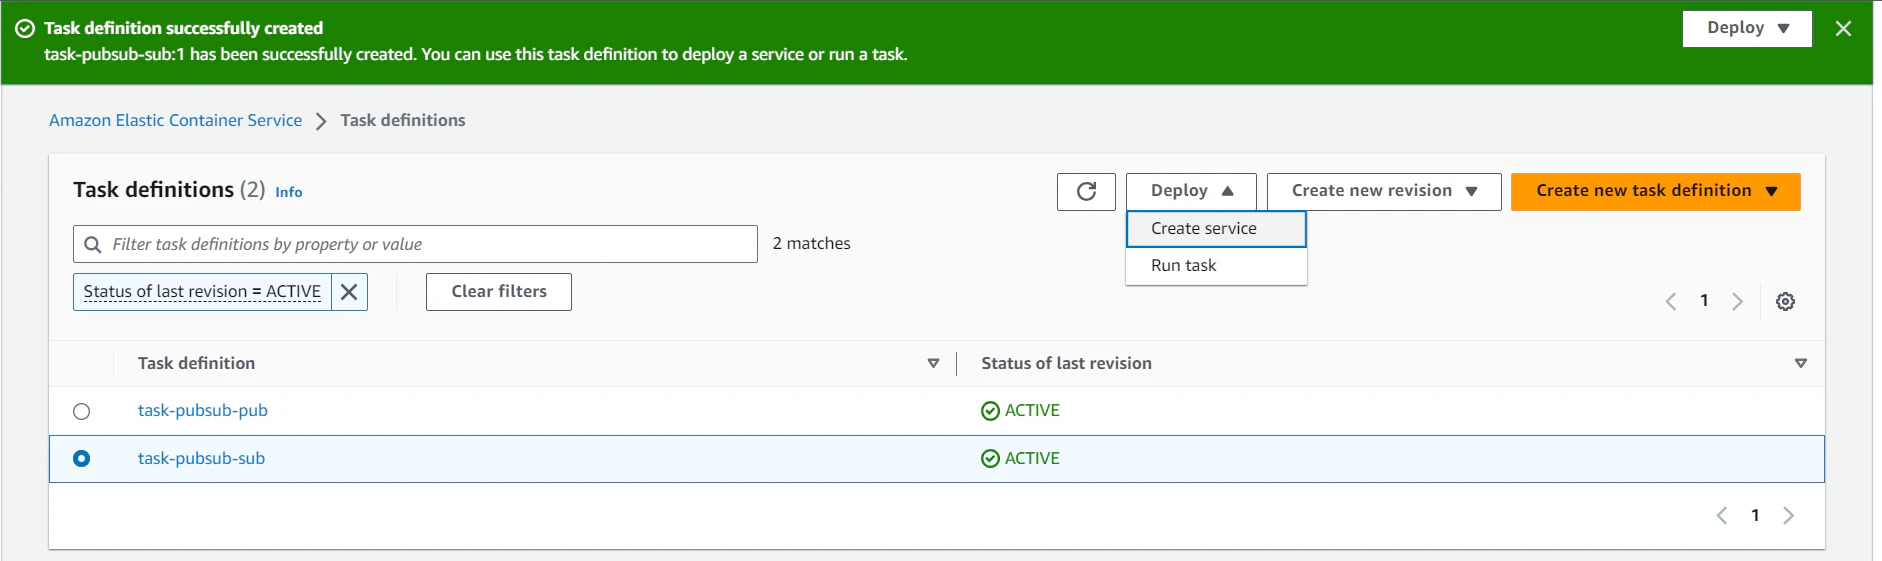This screenshot has width=1882, height=561.
Task: Click the 'Task definition successfully created' heading
Action: click(183, 28)
